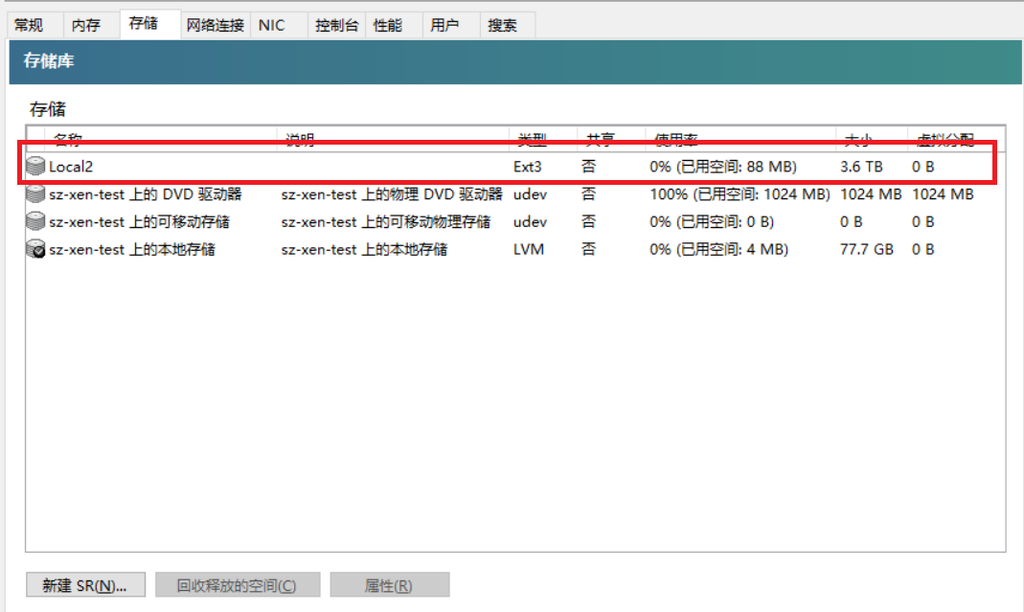Viewport: 1024px width, 612px height.
Task: Switch to the 控制台 tab
Action: [336, 24]
